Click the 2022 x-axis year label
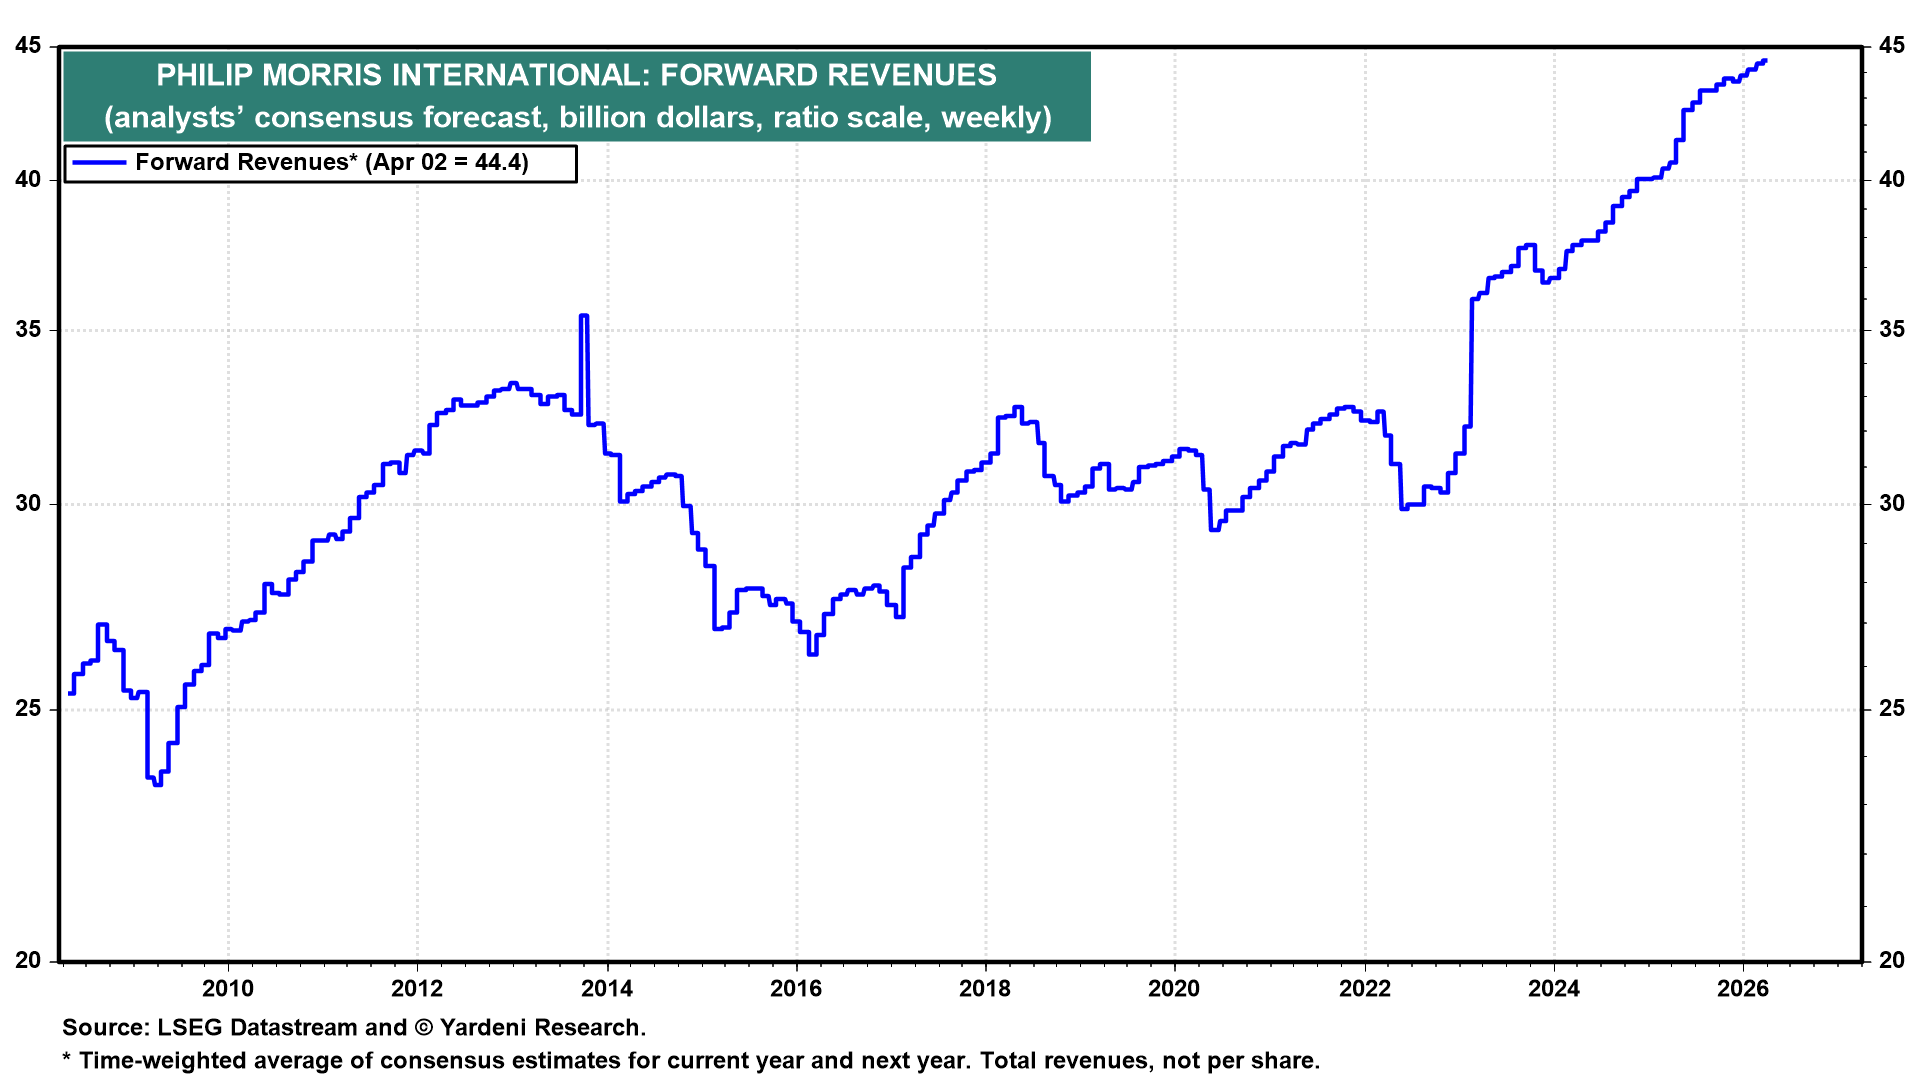Viewport: 1920px width, 1080px height. [x=1365, y=989]
